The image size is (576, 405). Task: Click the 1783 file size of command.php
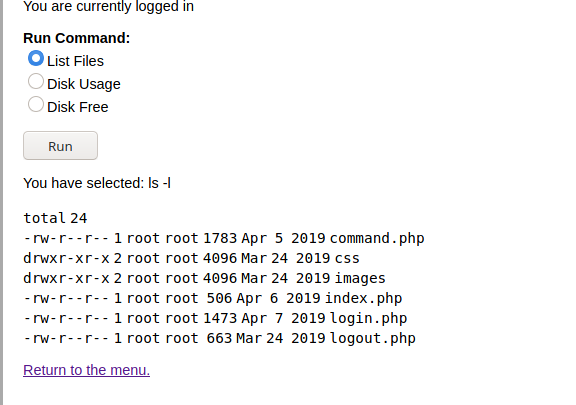tap(220, 239)
